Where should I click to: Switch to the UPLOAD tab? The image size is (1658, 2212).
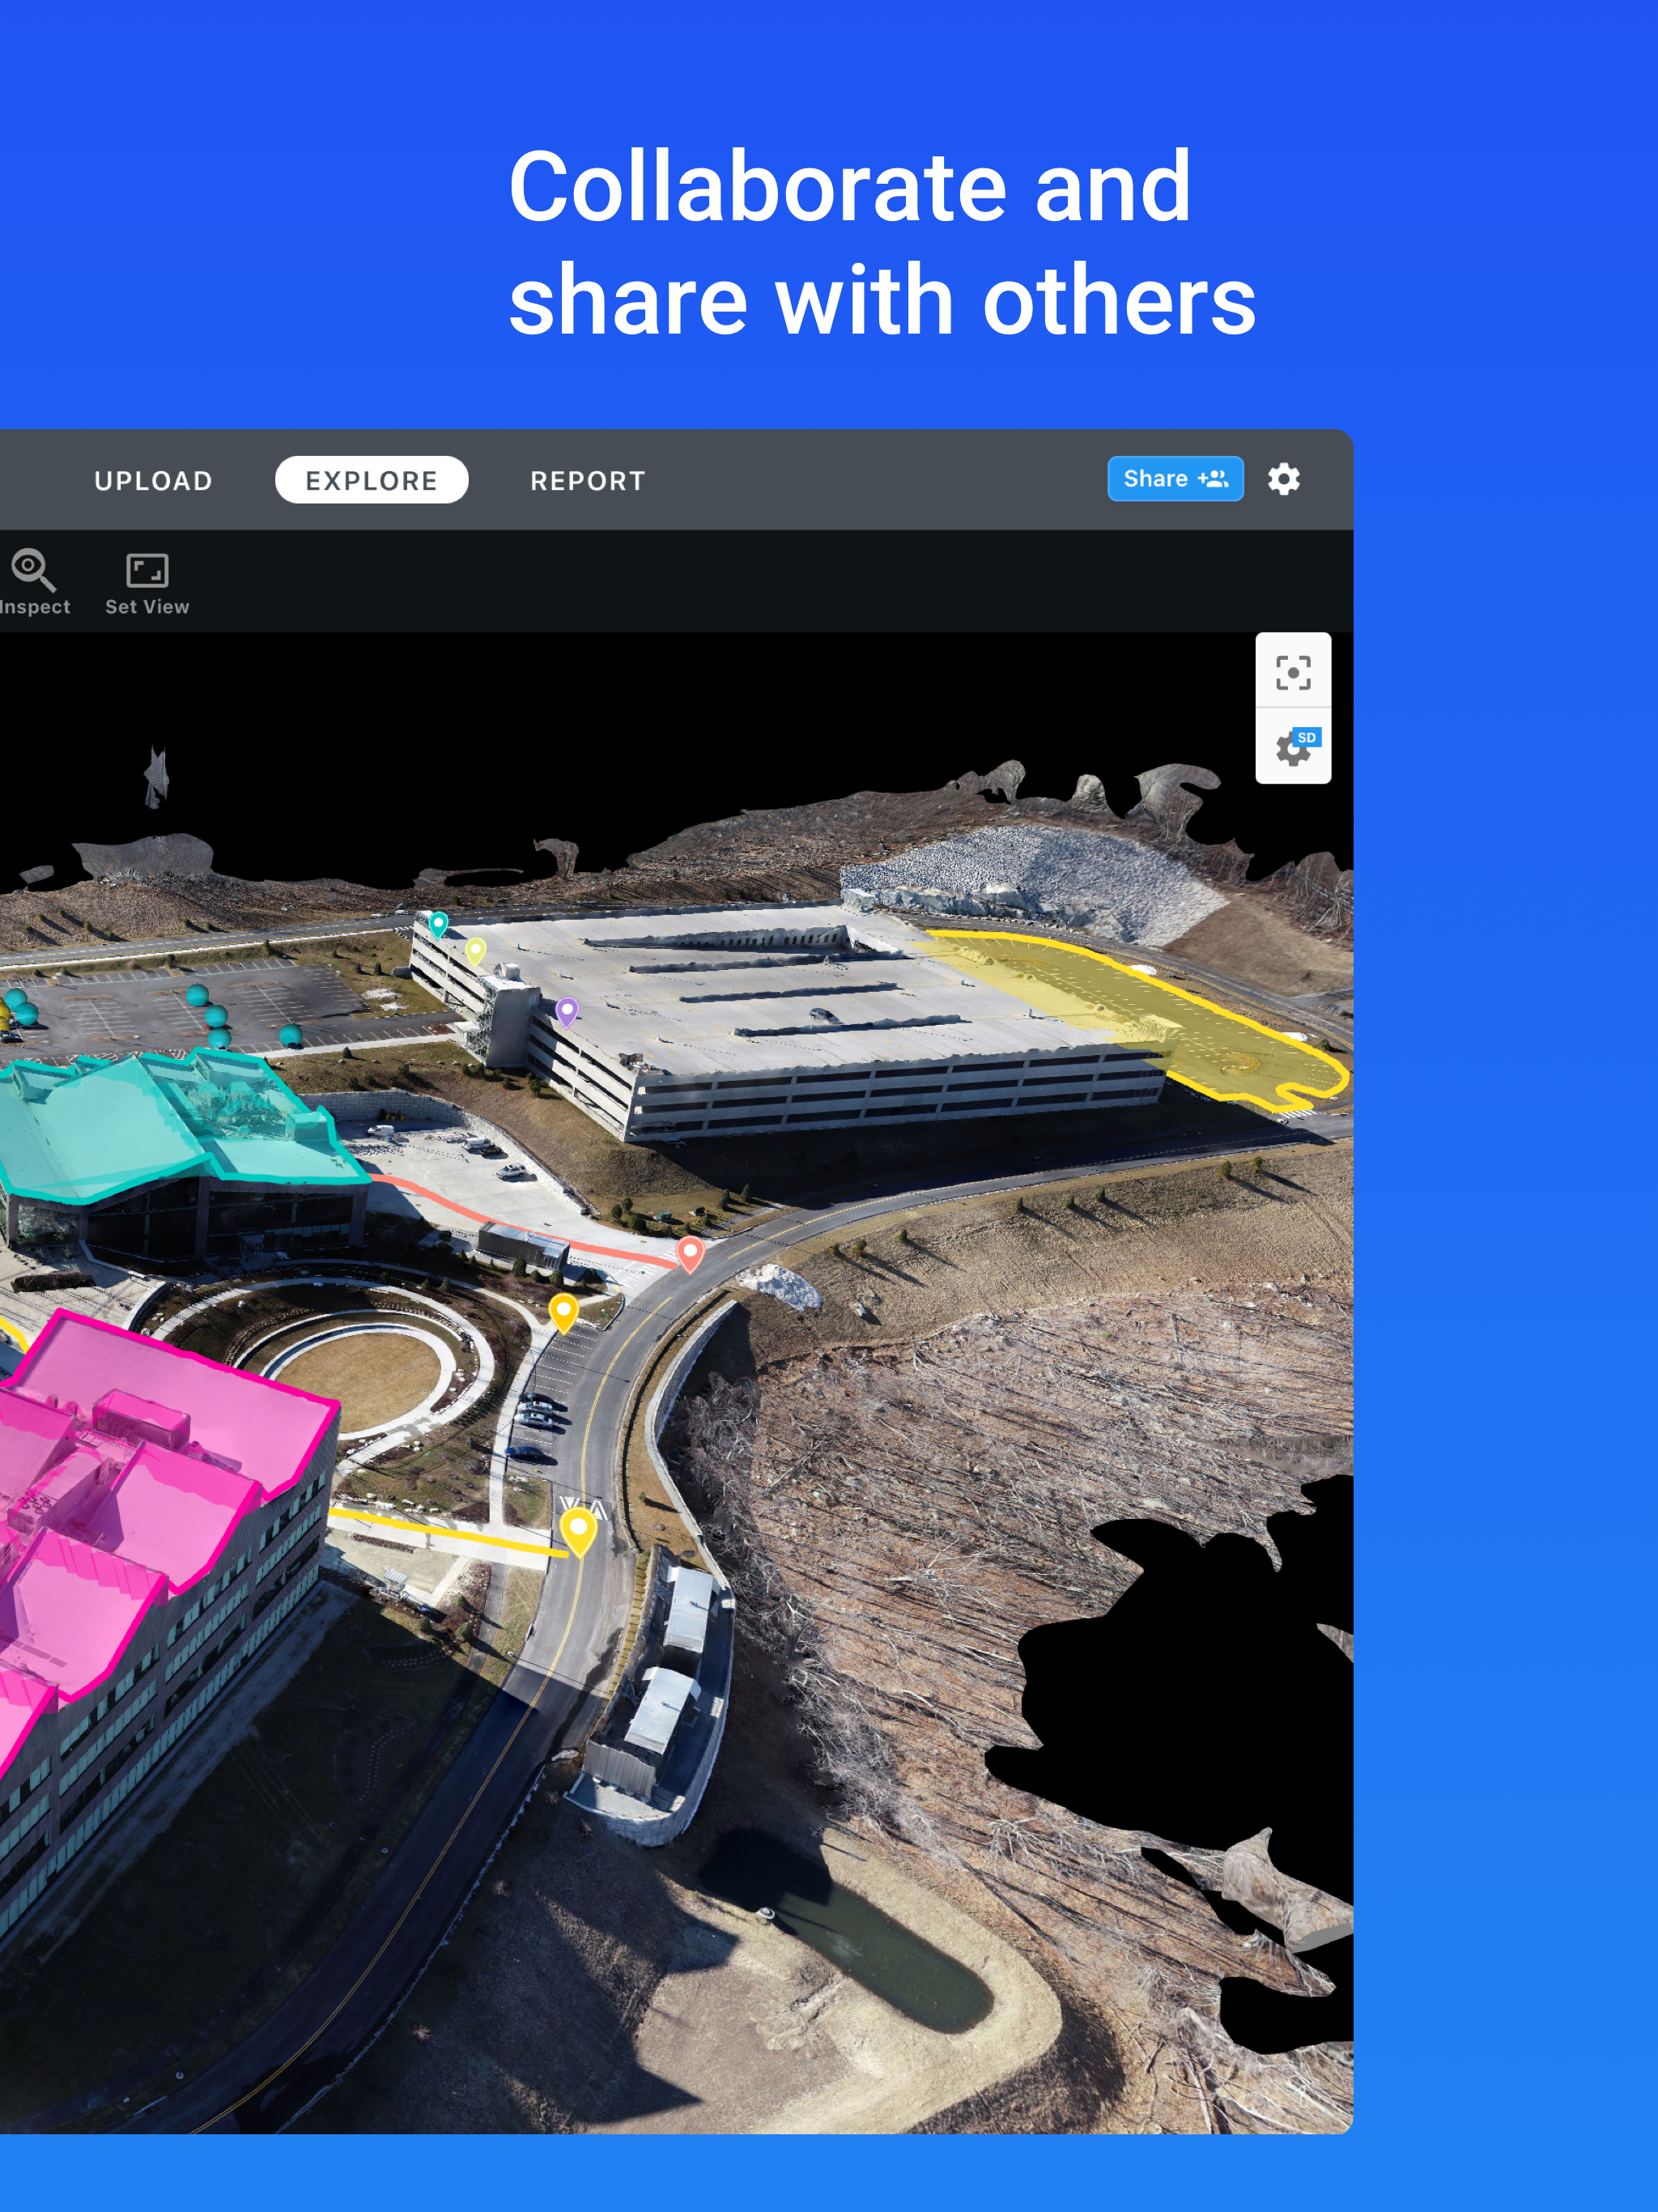click(x=153, y=481)
